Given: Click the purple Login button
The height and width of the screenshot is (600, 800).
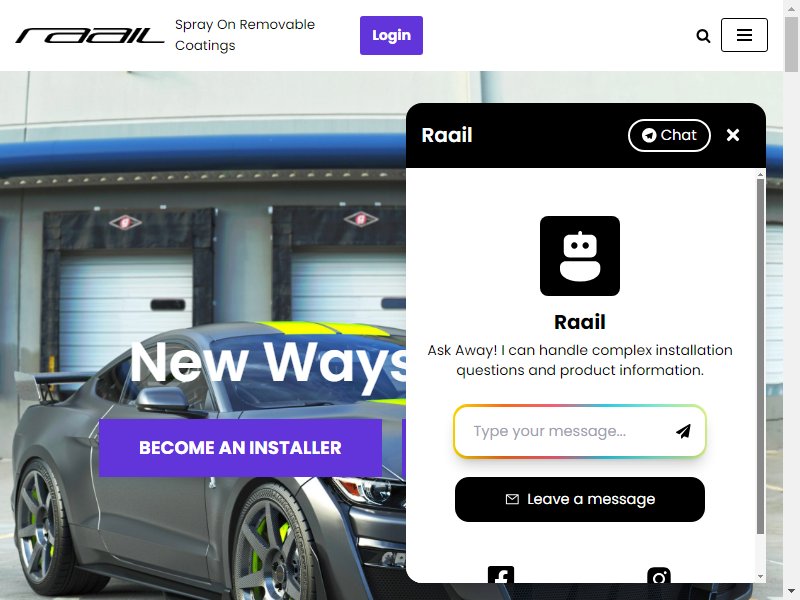Looking at the screenshot, I should [x=391, y=35].
